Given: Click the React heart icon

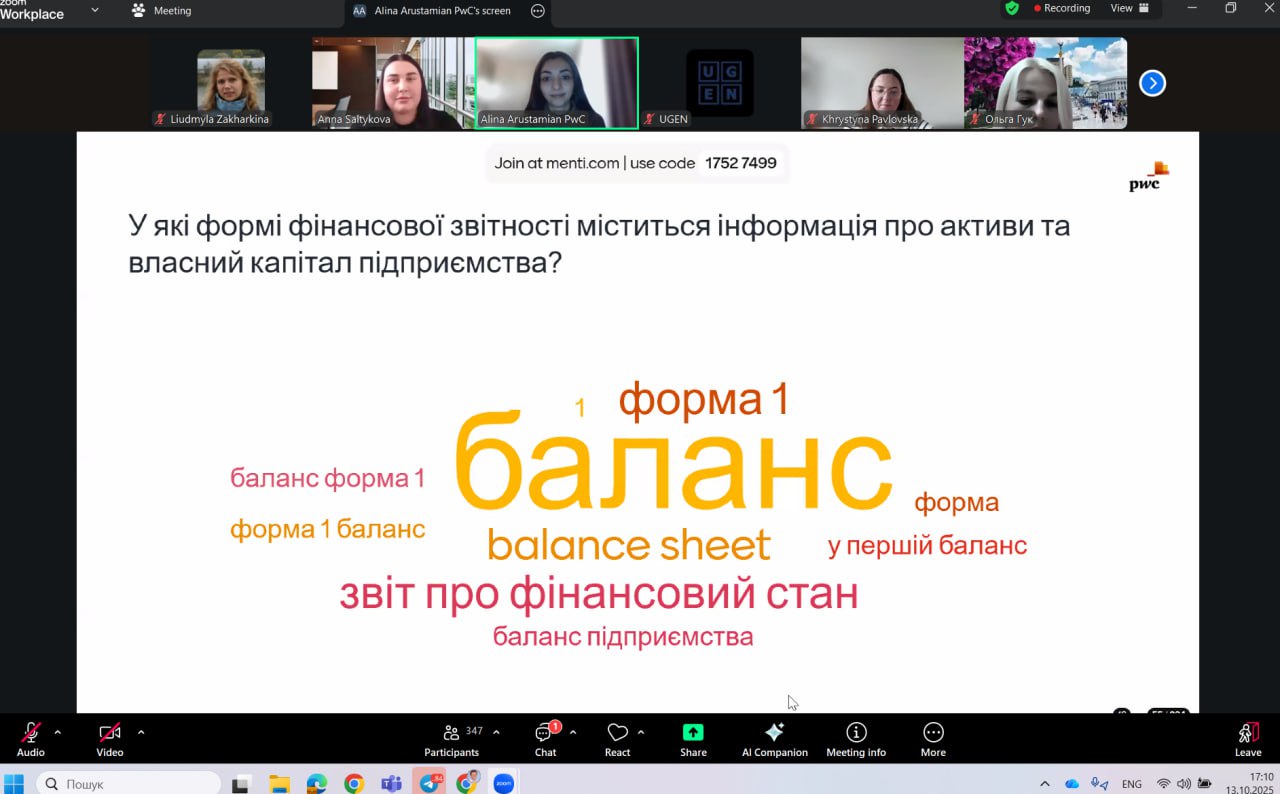Looking at the screenshot, I should 617,739.
